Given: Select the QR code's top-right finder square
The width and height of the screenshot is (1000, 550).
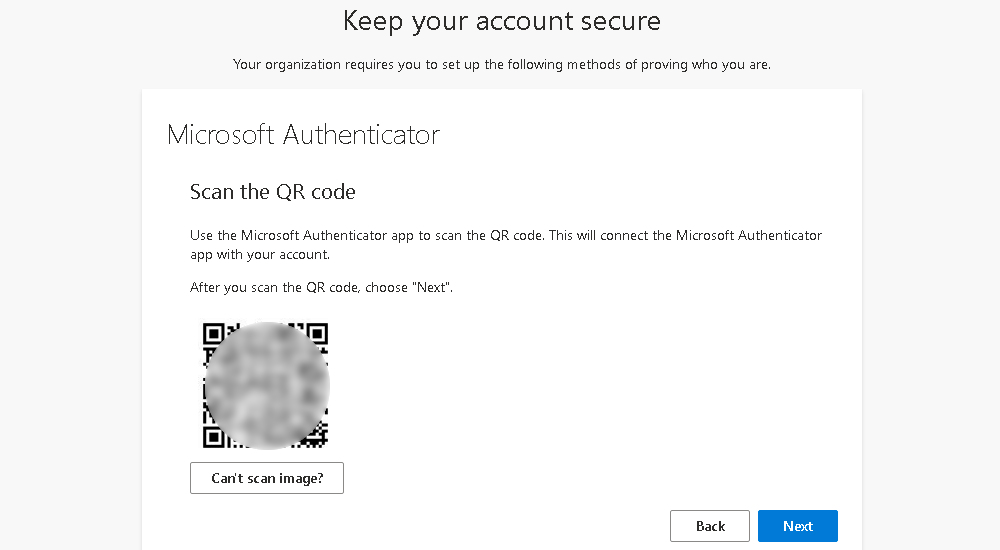Looking at the screenshot, I should tap(318, 333).
